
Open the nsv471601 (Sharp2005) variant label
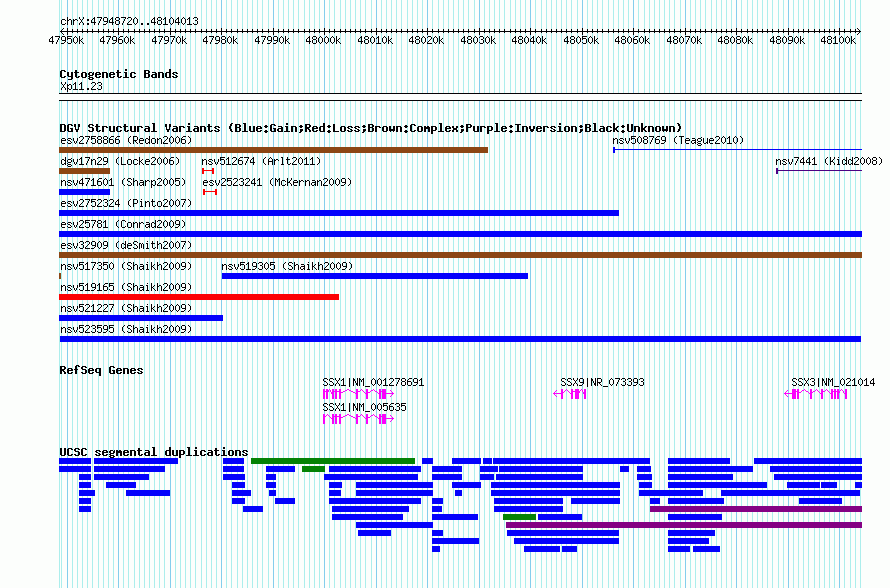click(x=123, y=182)
